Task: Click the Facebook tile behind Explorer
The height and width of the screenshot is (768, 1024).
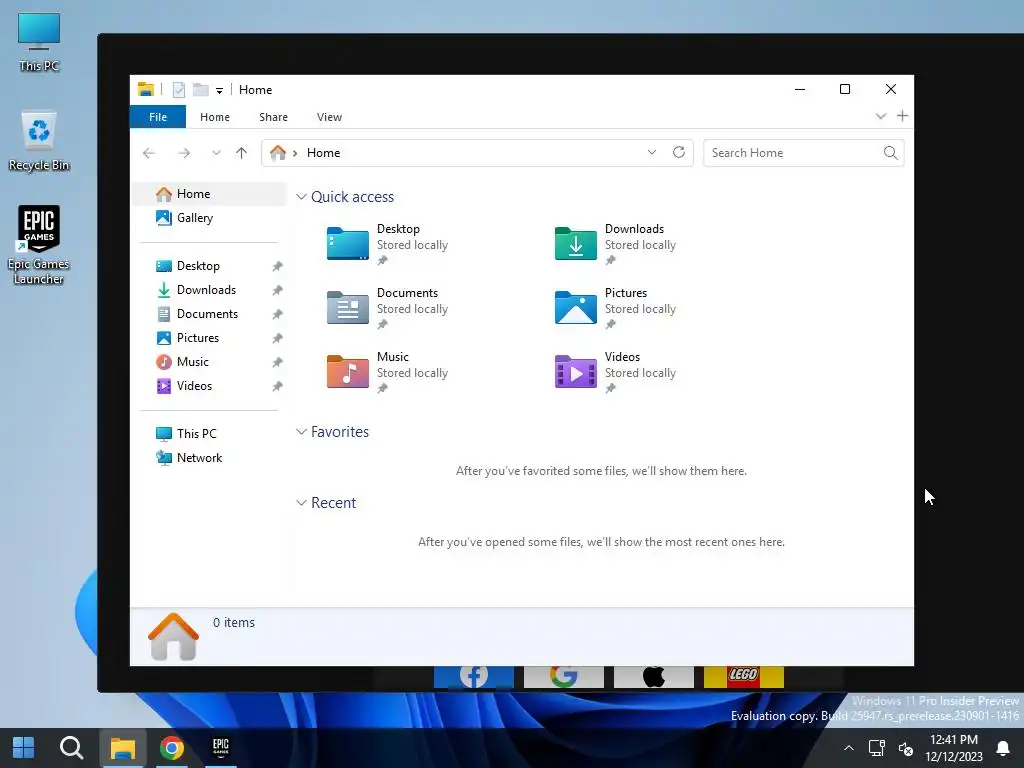Action: tap(473, 677)
